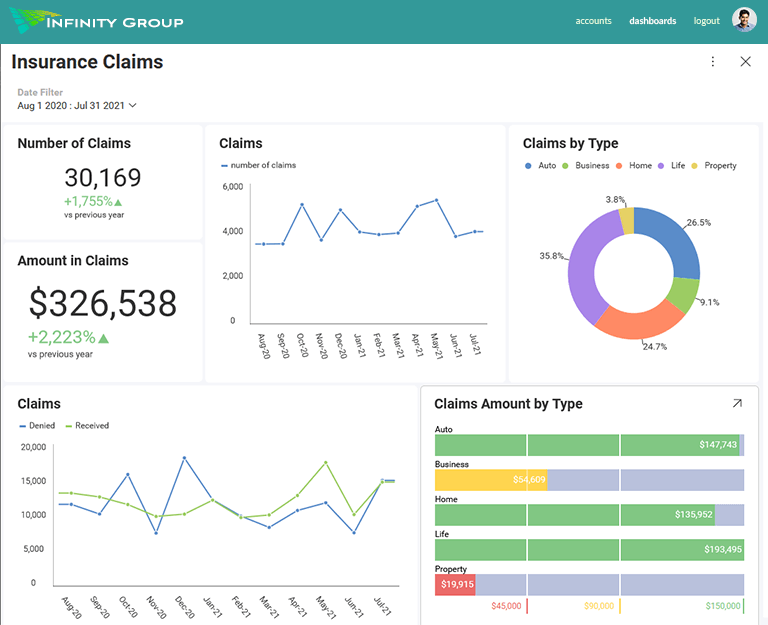Toggle the Received series legend
This screenshot has height=625, width=768.
pyautogui.click(x=87, y=426)
